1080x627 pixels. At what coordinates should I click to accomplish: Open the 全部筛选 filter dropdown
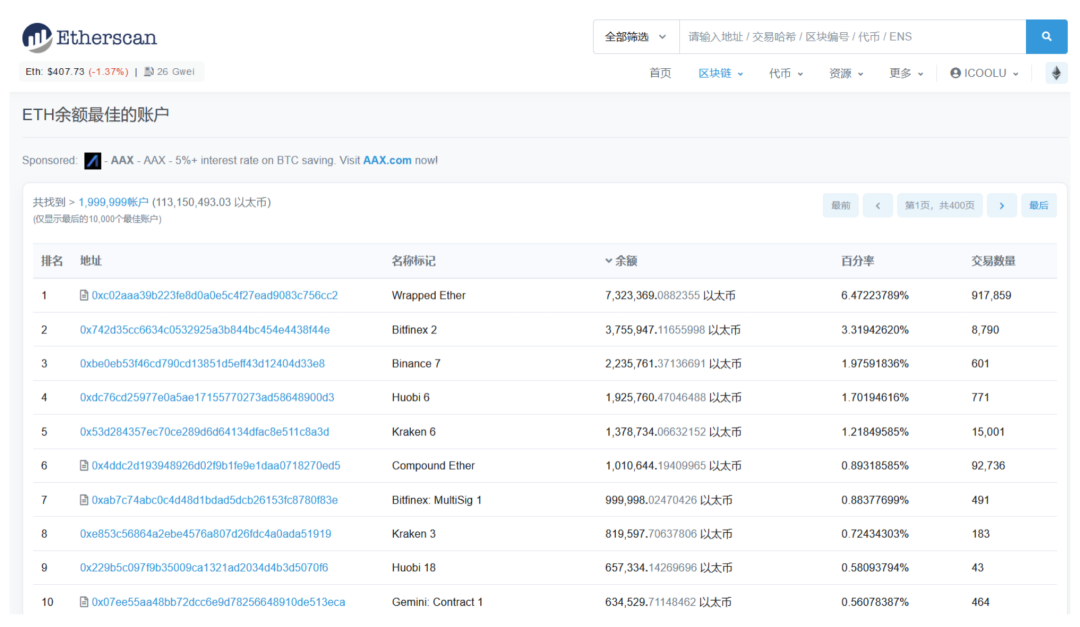[636, 37]
